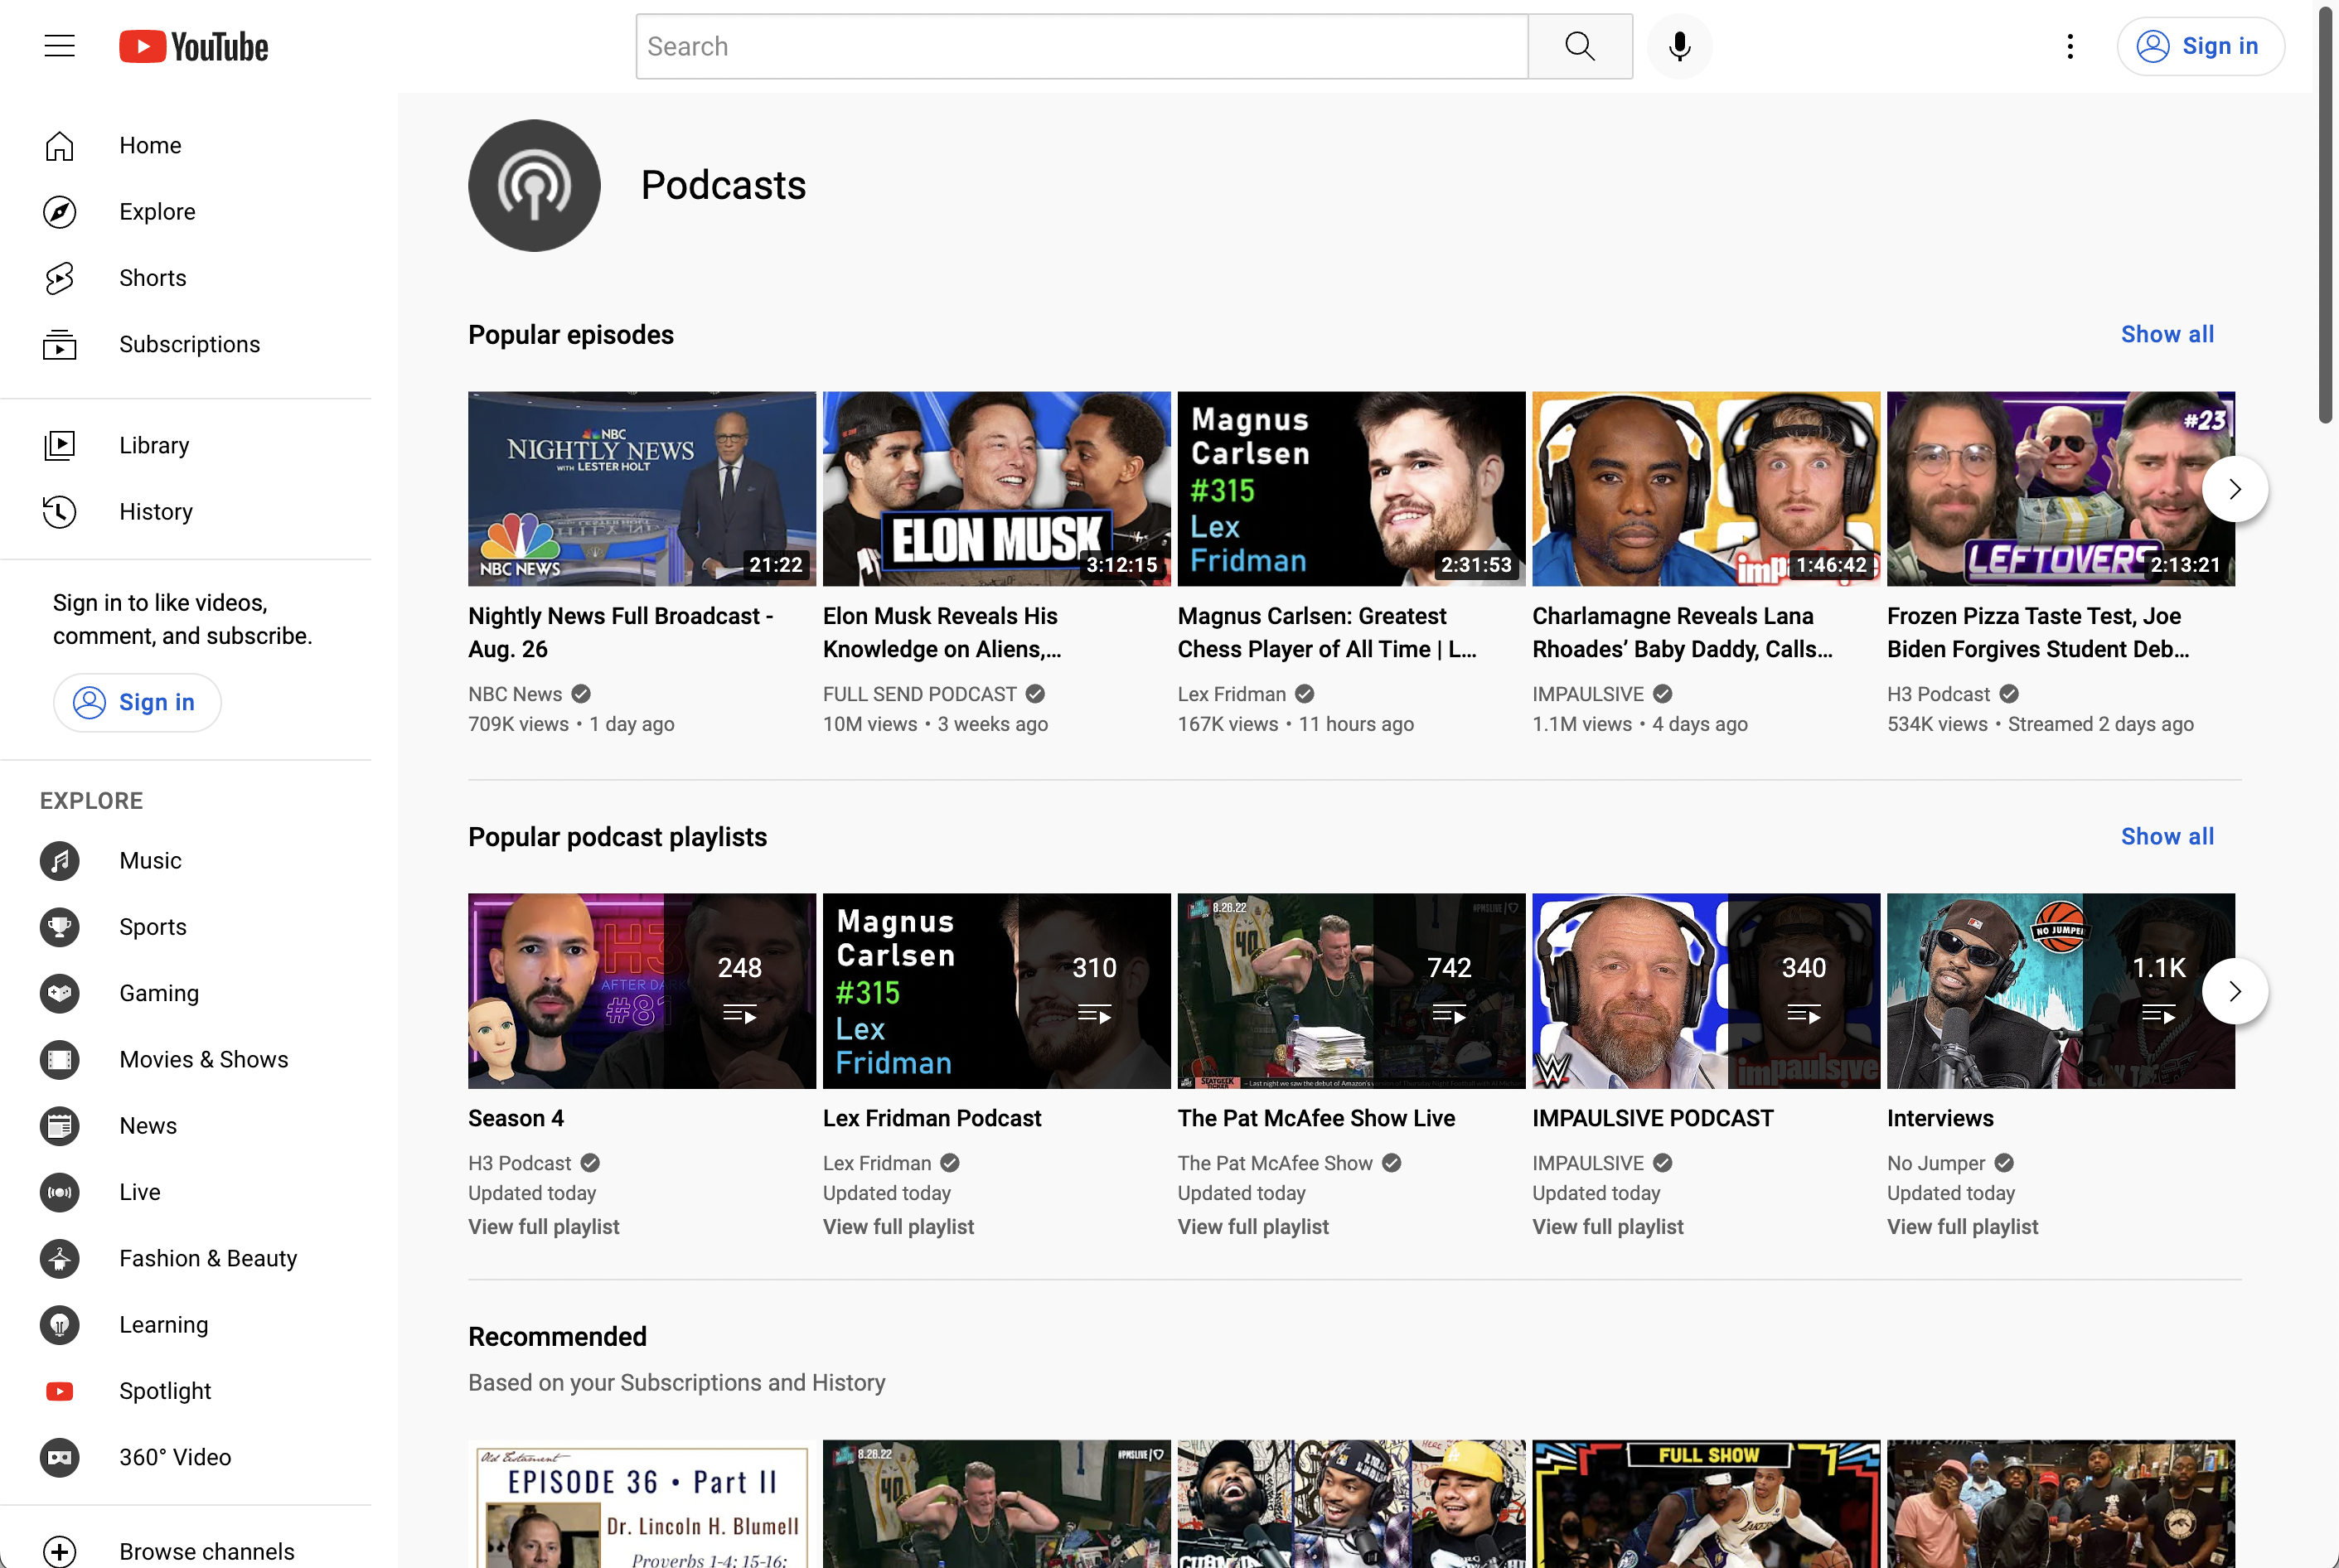Image resolution: width=2339 pixels, height=1568 pixels.
Task: Open the three-dot settings menu
Action: coord(2070,46)
